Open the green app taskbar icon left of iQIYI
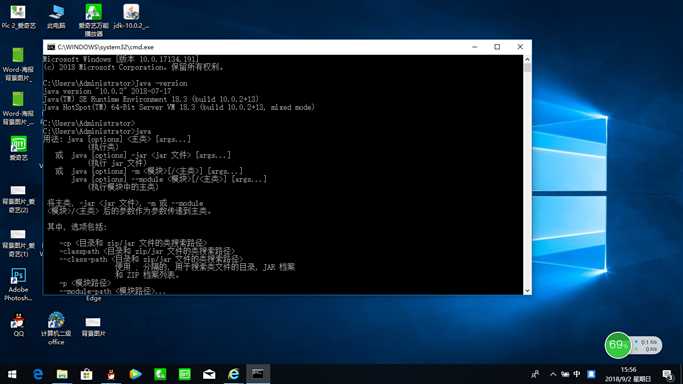 (x=160, y=374)
